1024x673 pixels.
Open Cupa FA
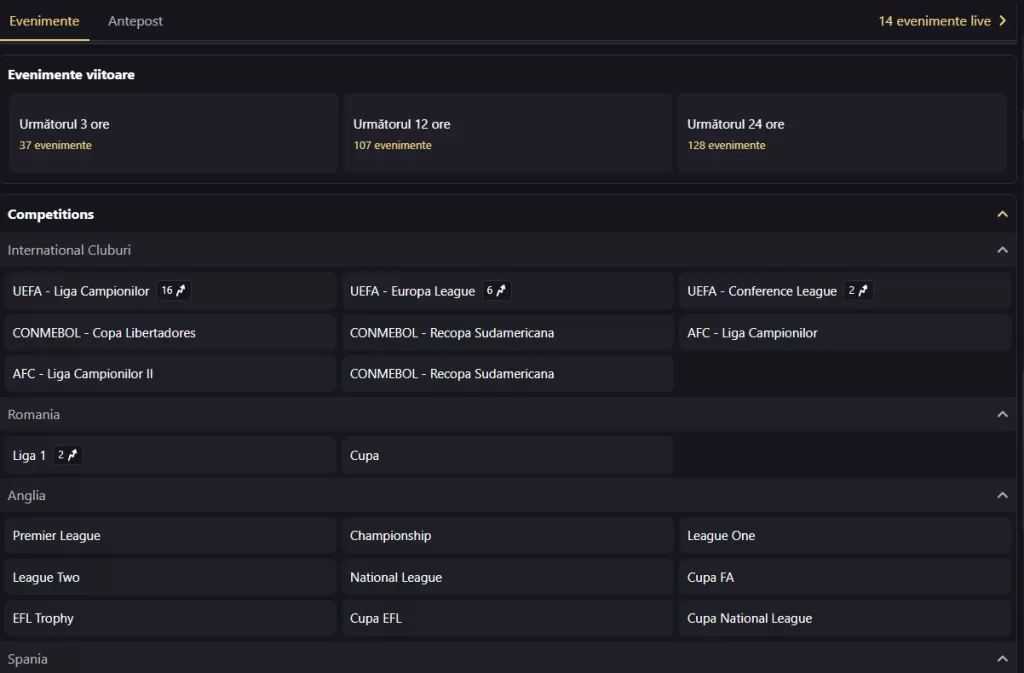click(x=845, y=578)
